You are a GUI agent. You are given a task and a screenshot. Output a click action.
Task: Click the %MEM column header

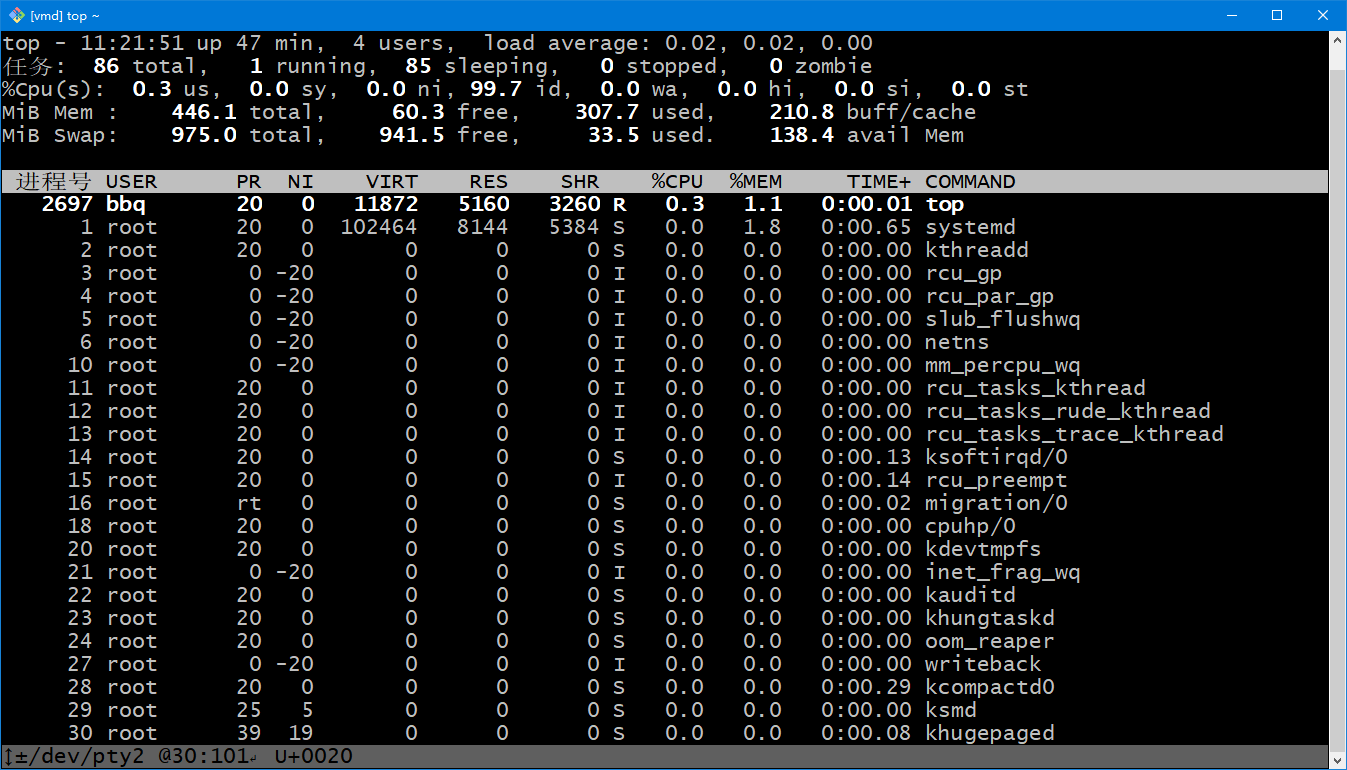click(755, 182)
